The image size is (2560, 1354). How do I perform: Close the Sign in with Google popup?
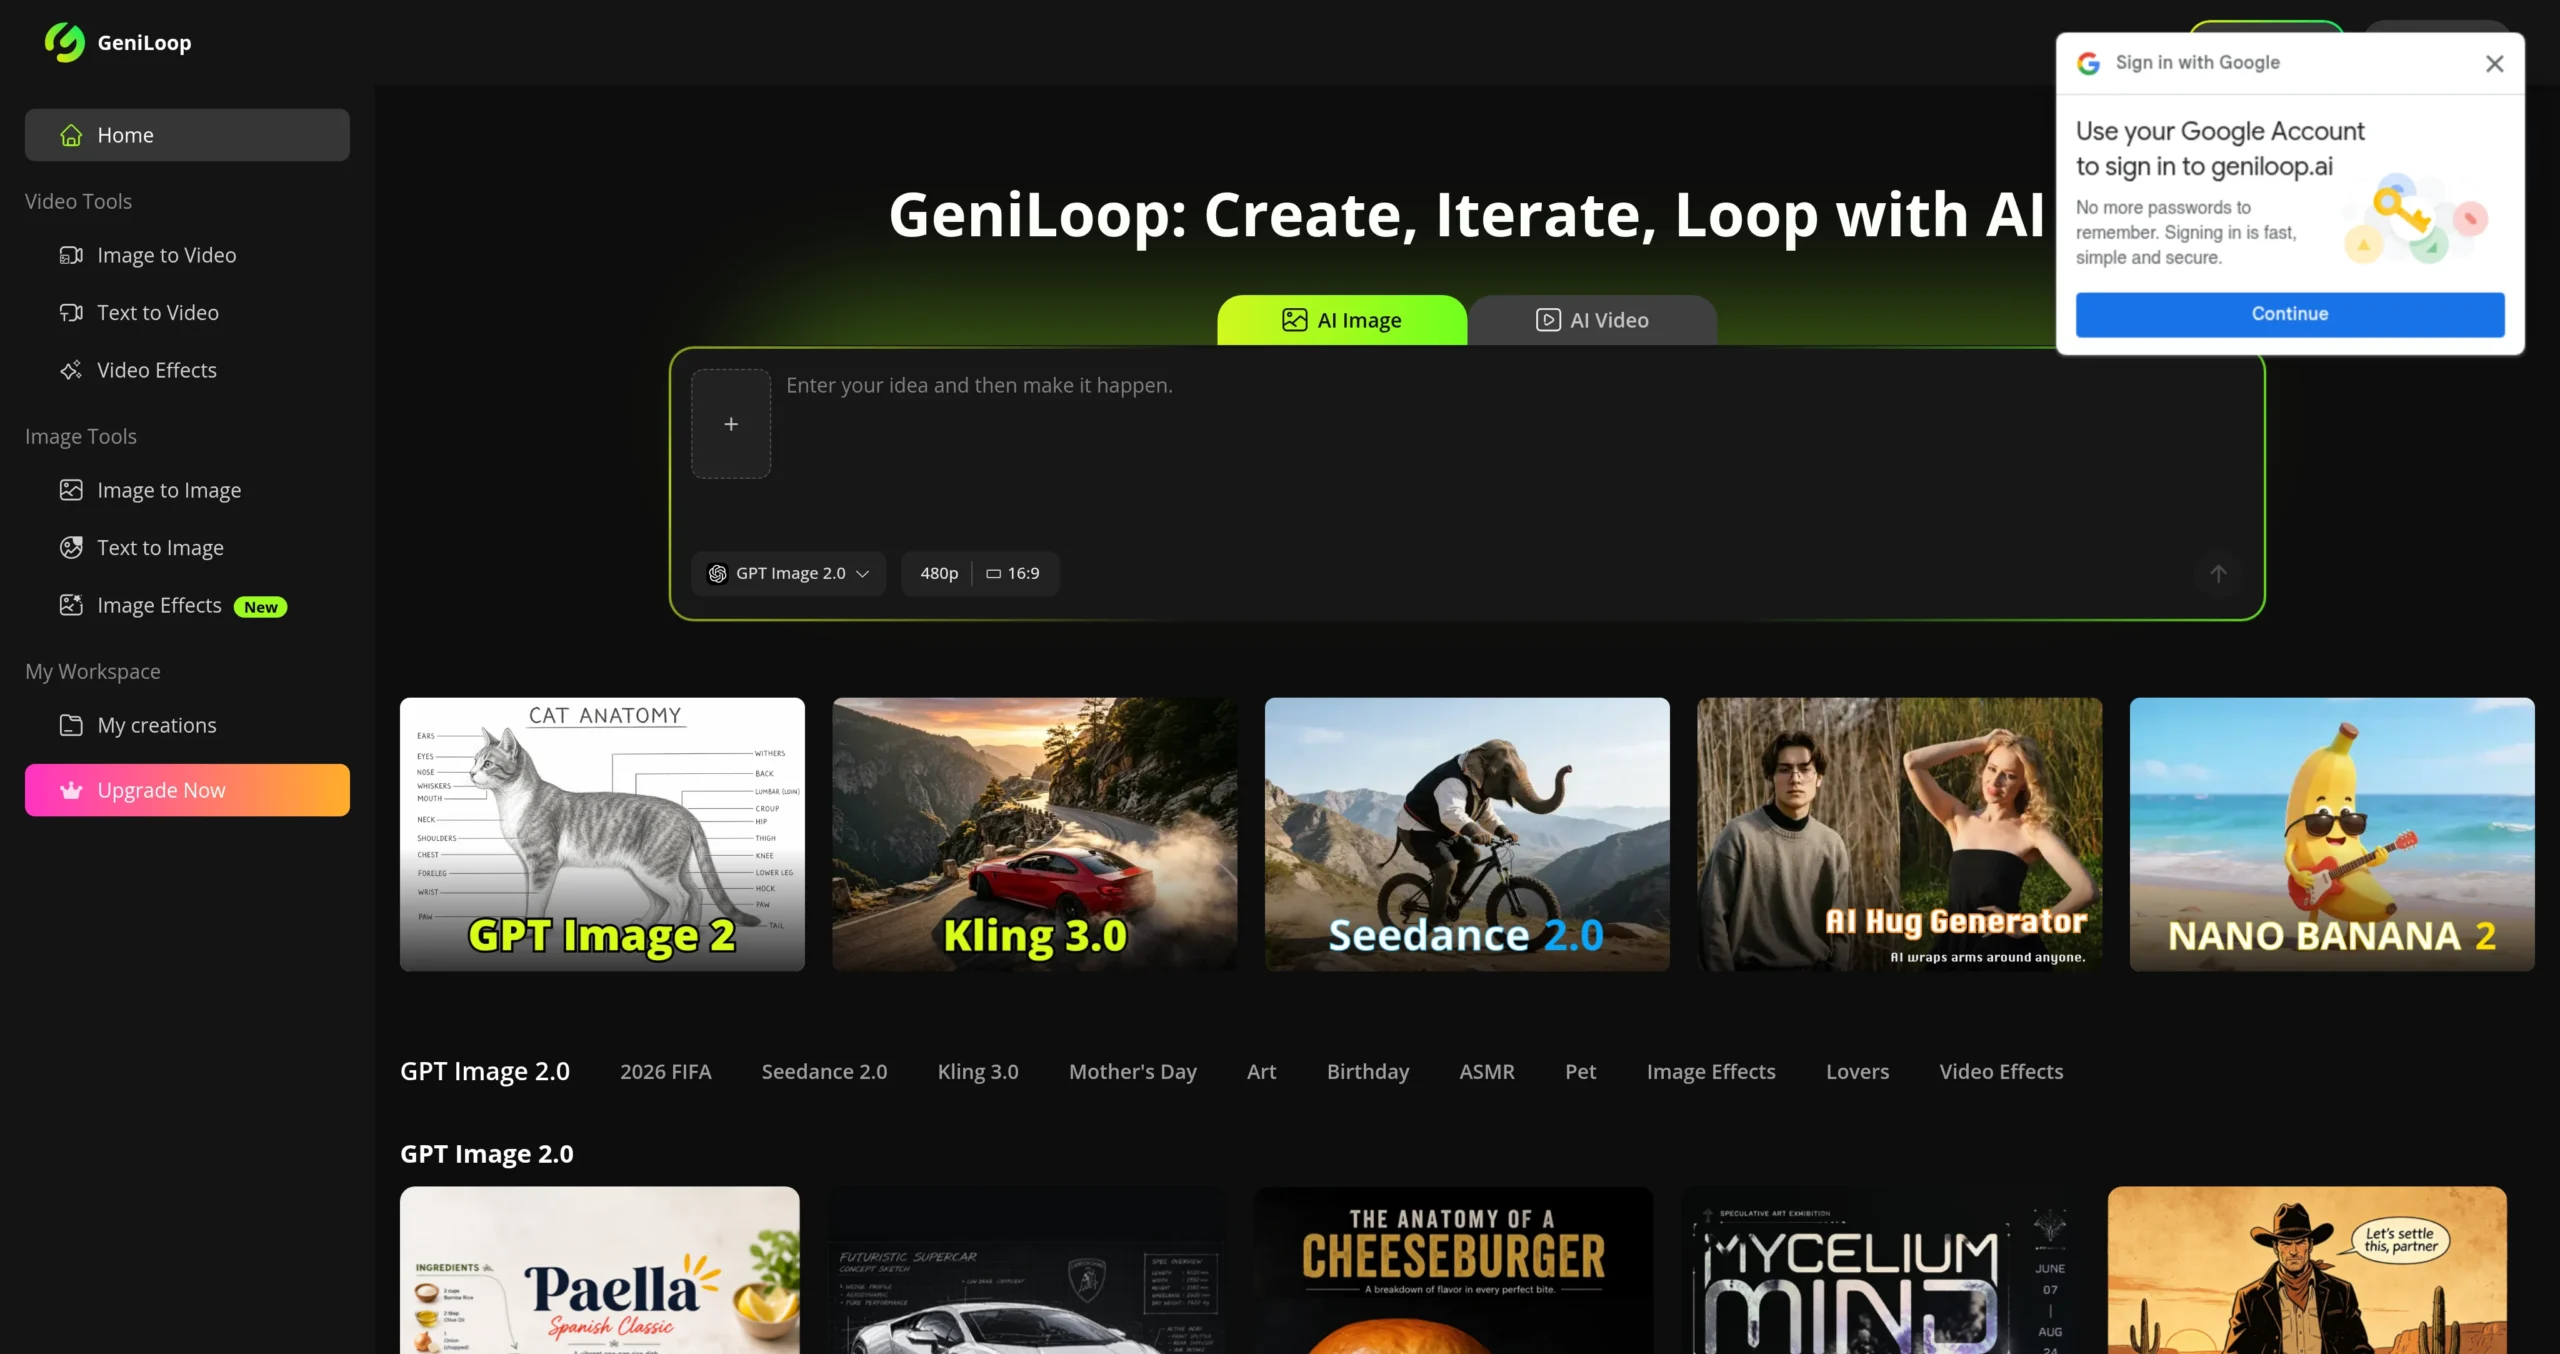click(x=2494, y=64)
